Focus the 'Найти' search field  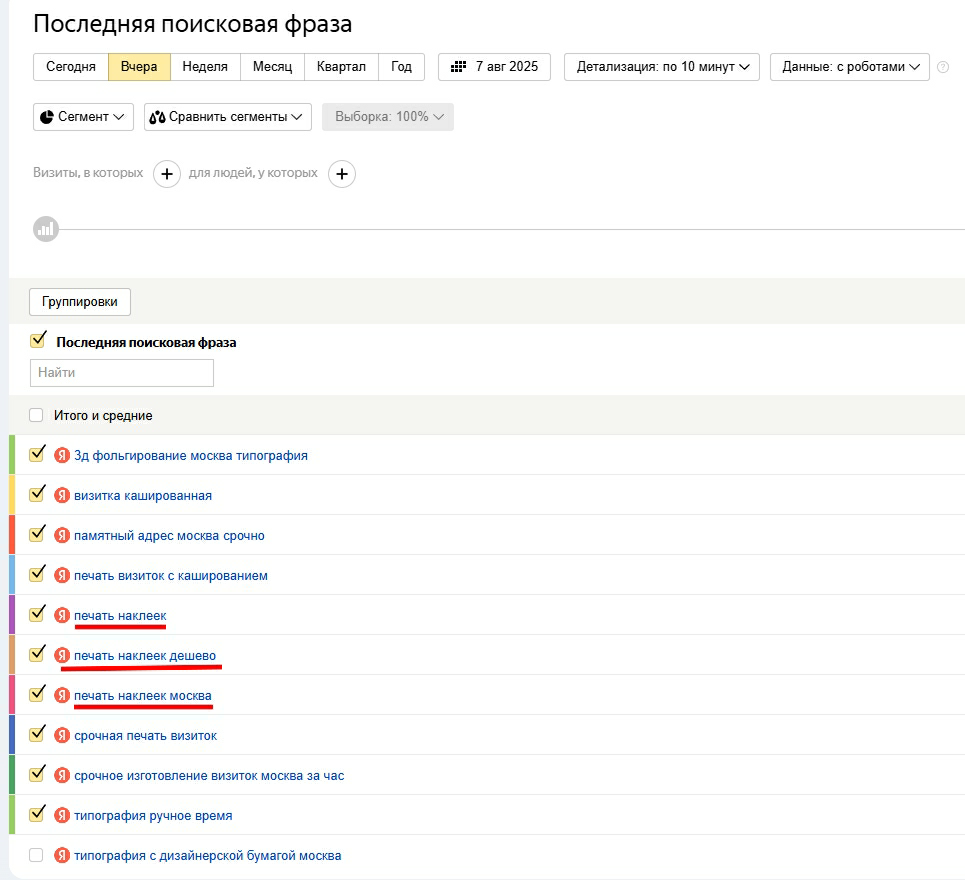(122, 373)
